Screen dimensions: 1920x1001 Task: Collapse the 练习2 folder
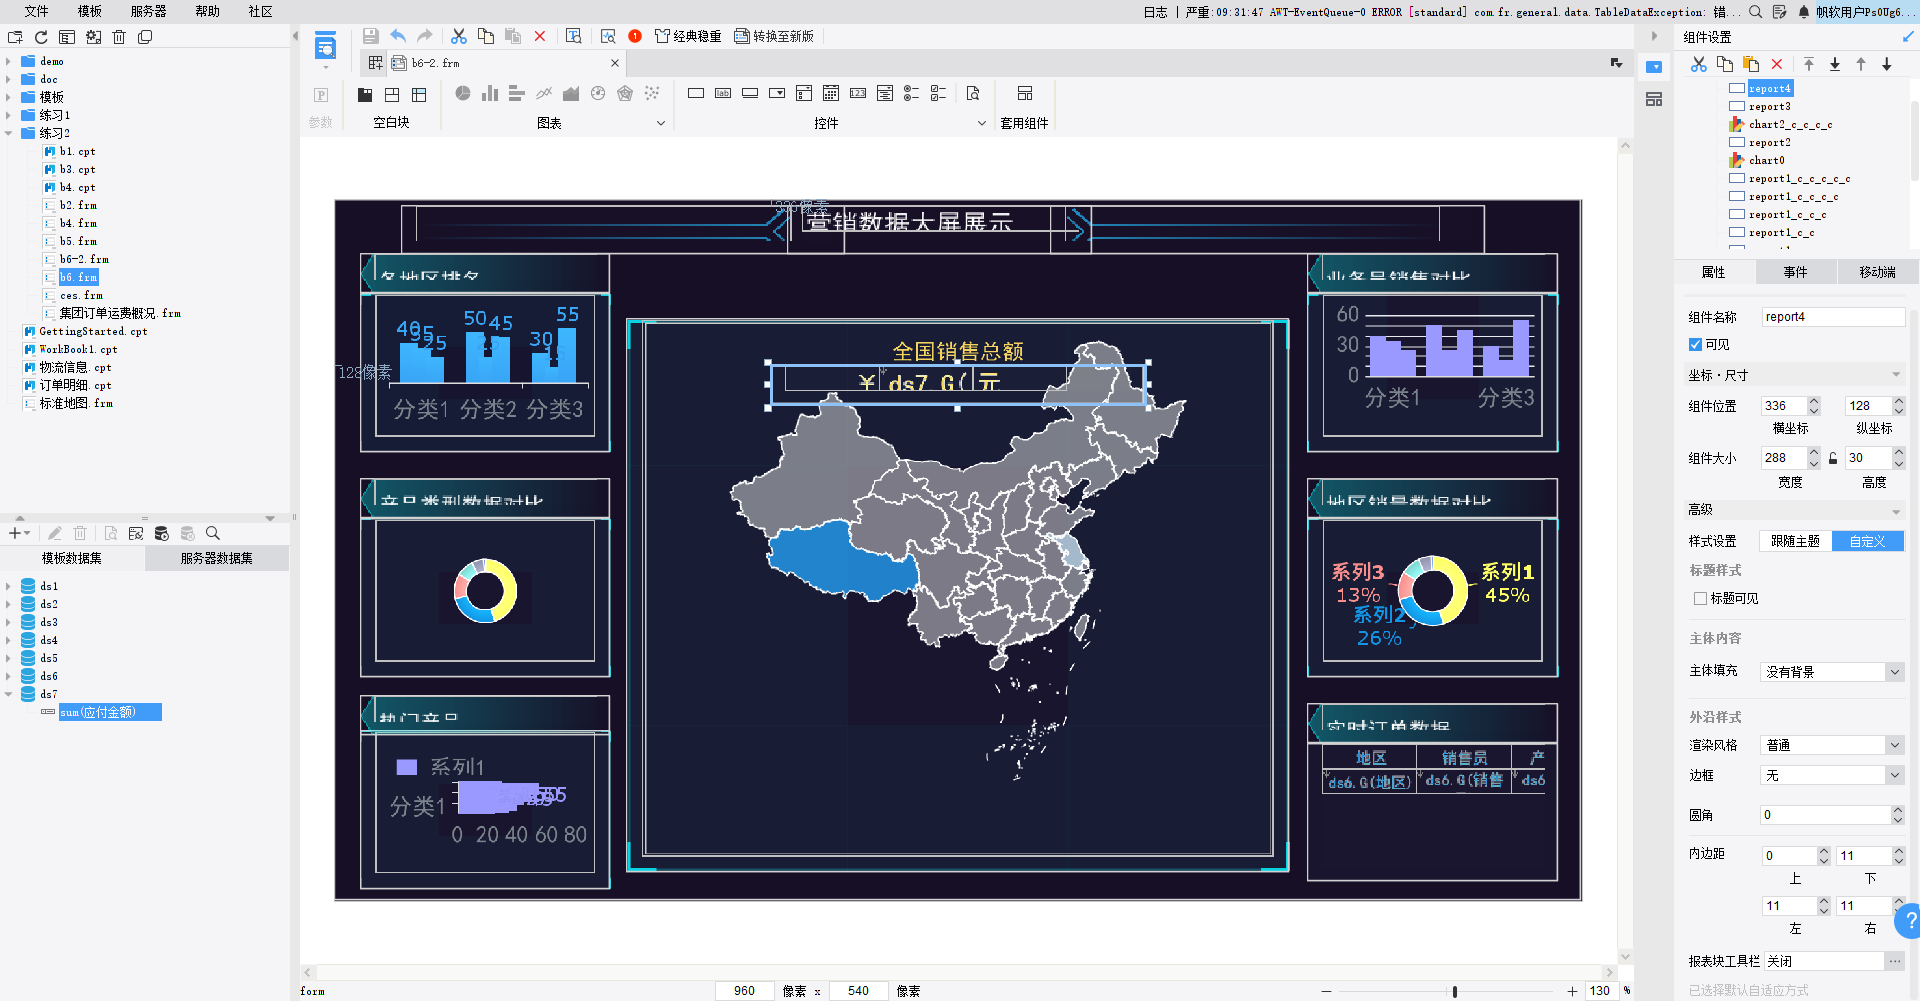coord(8,133)
